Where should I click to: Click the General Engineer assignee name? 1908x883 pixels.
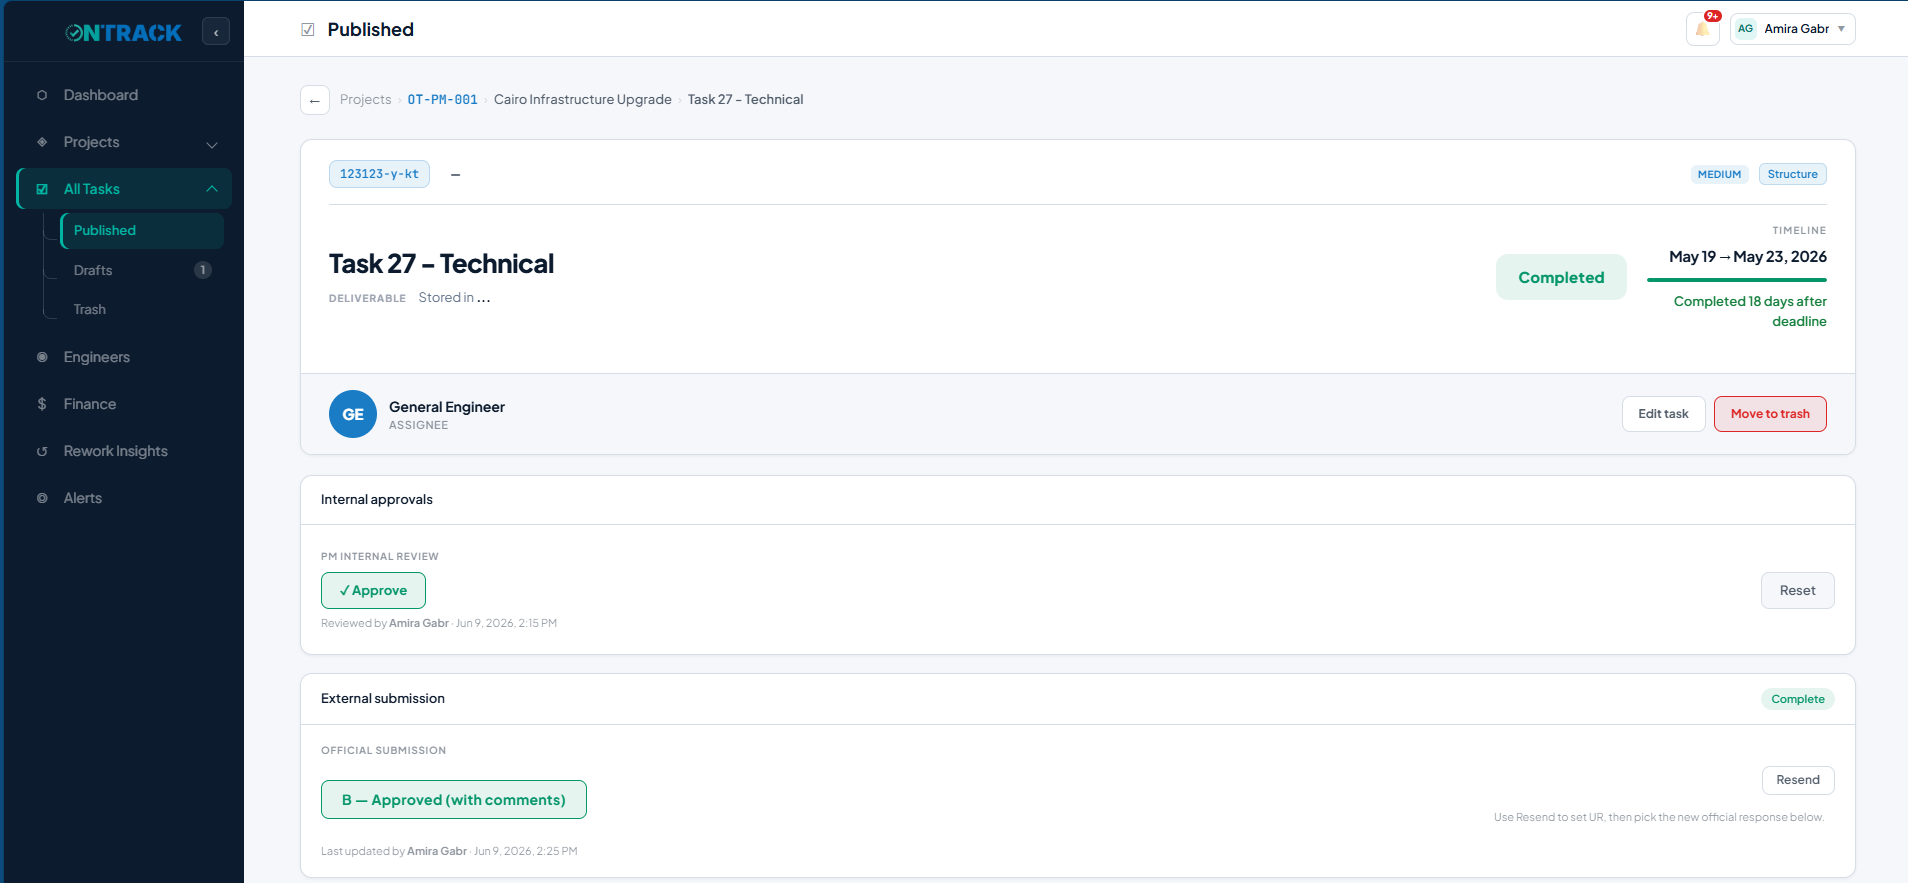(x=447, y=407)
